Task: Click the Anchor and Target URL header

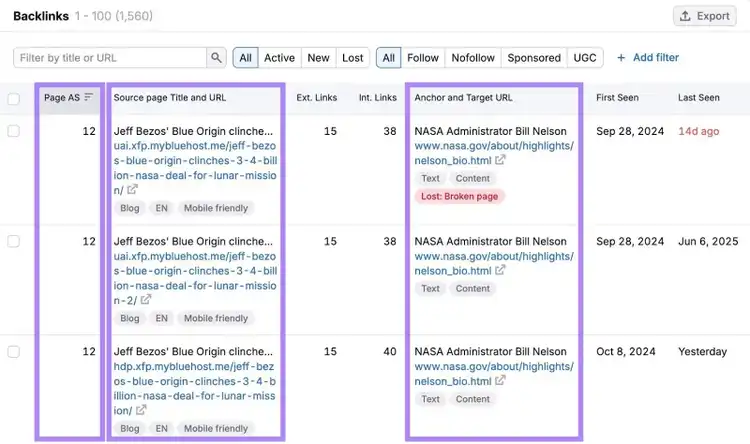Action: tap(463, 98)
